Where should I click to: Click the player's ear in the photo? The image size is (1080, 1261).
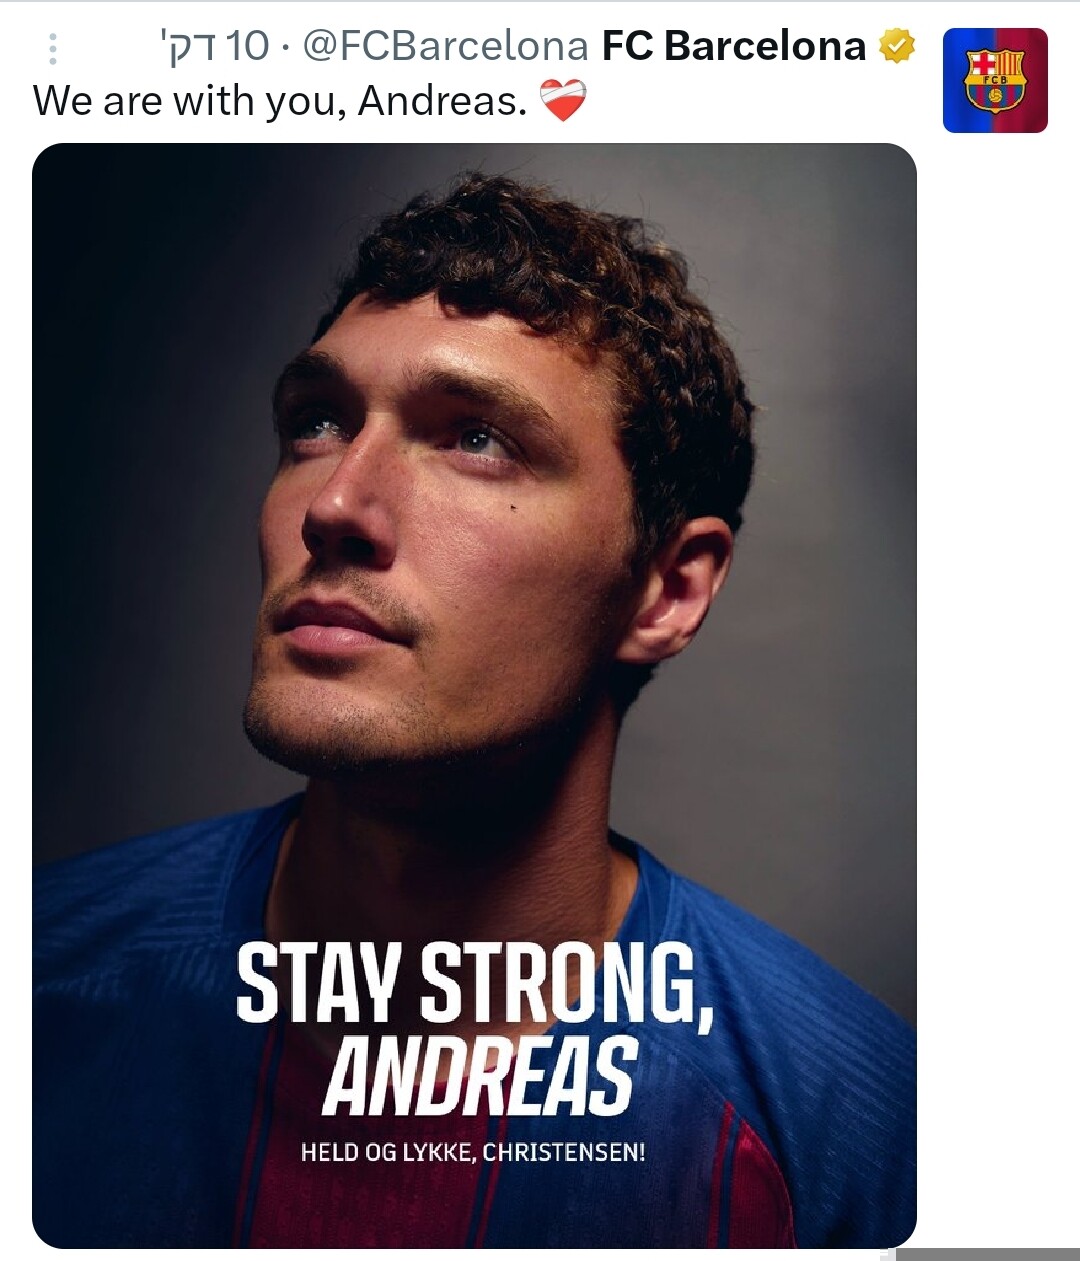coord(678,590)
